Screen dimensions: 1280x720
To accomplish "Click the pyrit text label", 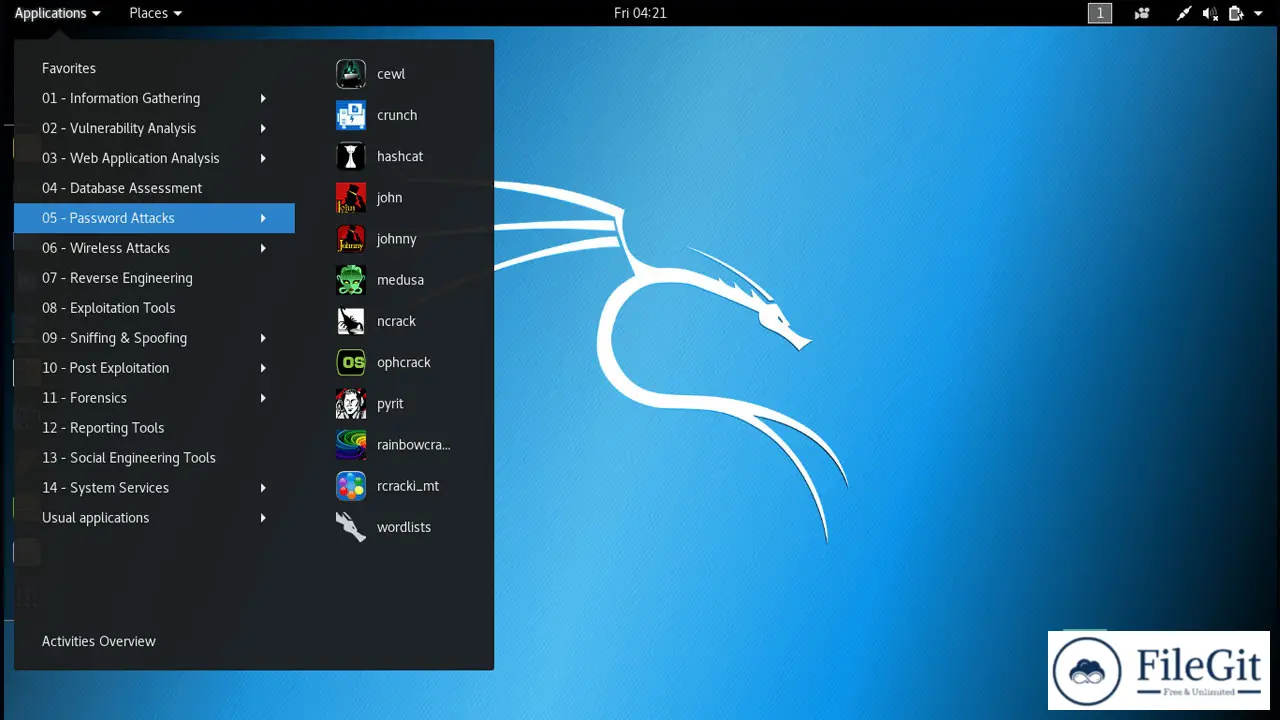I will pyautogui.click(x=390, y=404).
